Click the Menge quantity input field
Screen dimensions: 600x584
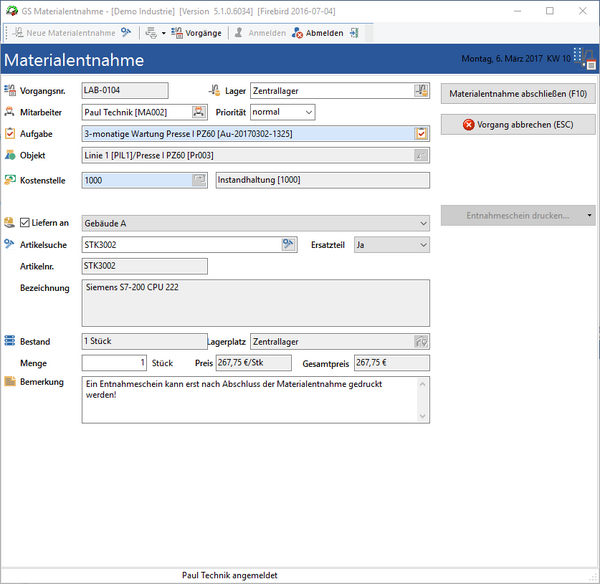click(114, 363)
